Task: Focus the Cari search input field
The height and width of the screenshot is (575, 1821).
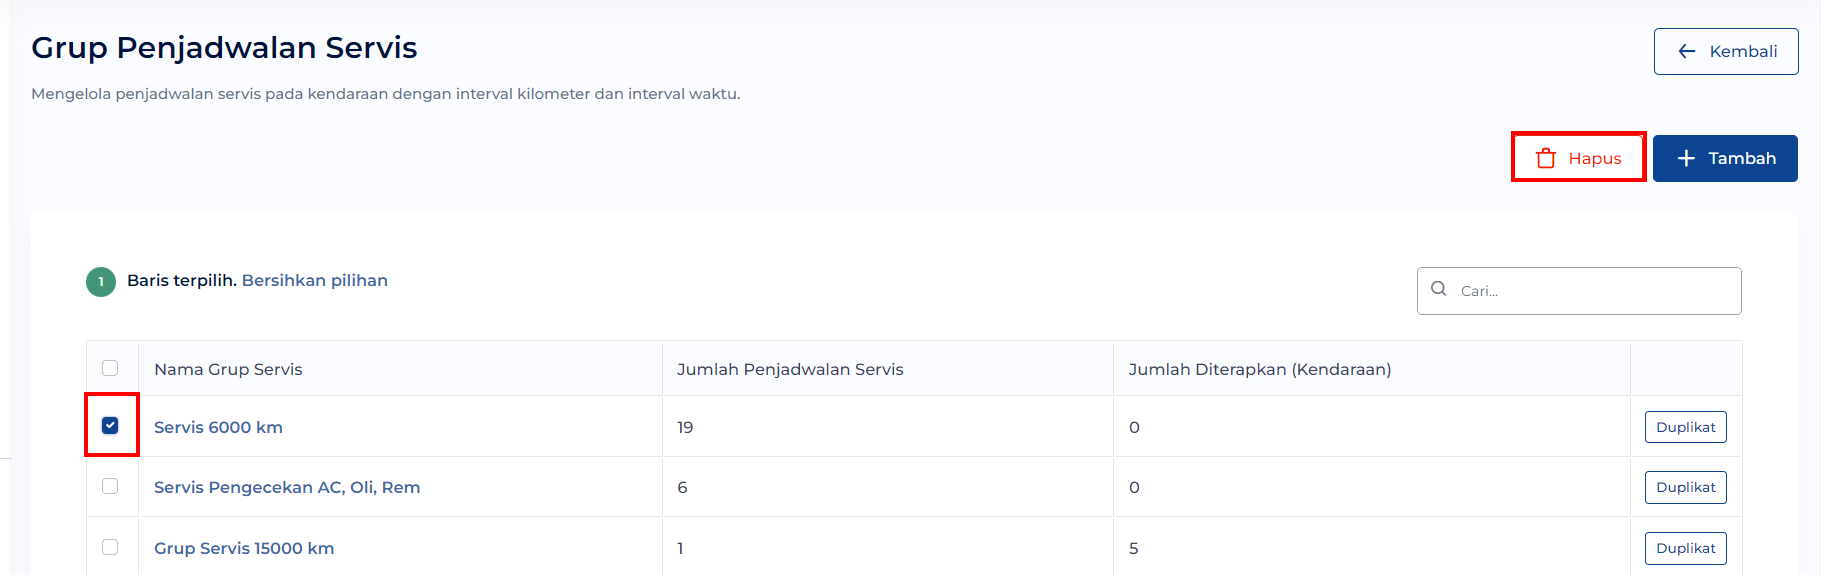Action: (x=1579, y=291)
